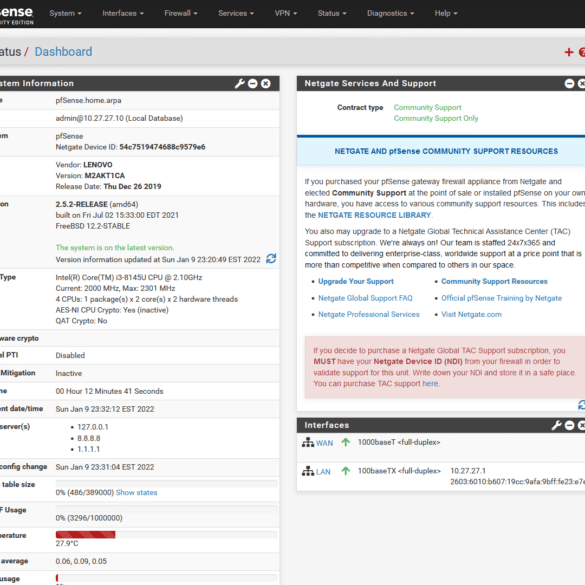Open Community Support Resources link
585x585 pixels.
coord(494,281)
